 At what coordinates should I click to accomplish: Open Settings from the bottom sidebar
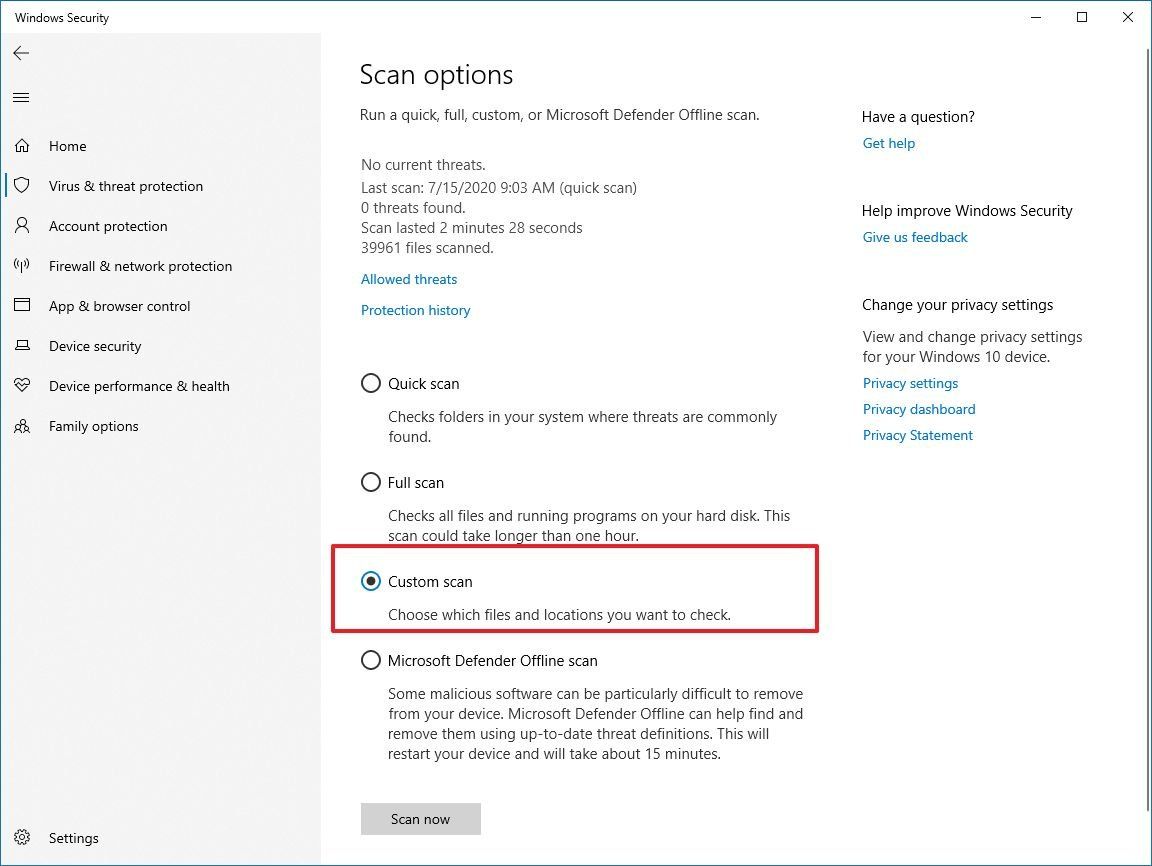[x=22, y=838]
